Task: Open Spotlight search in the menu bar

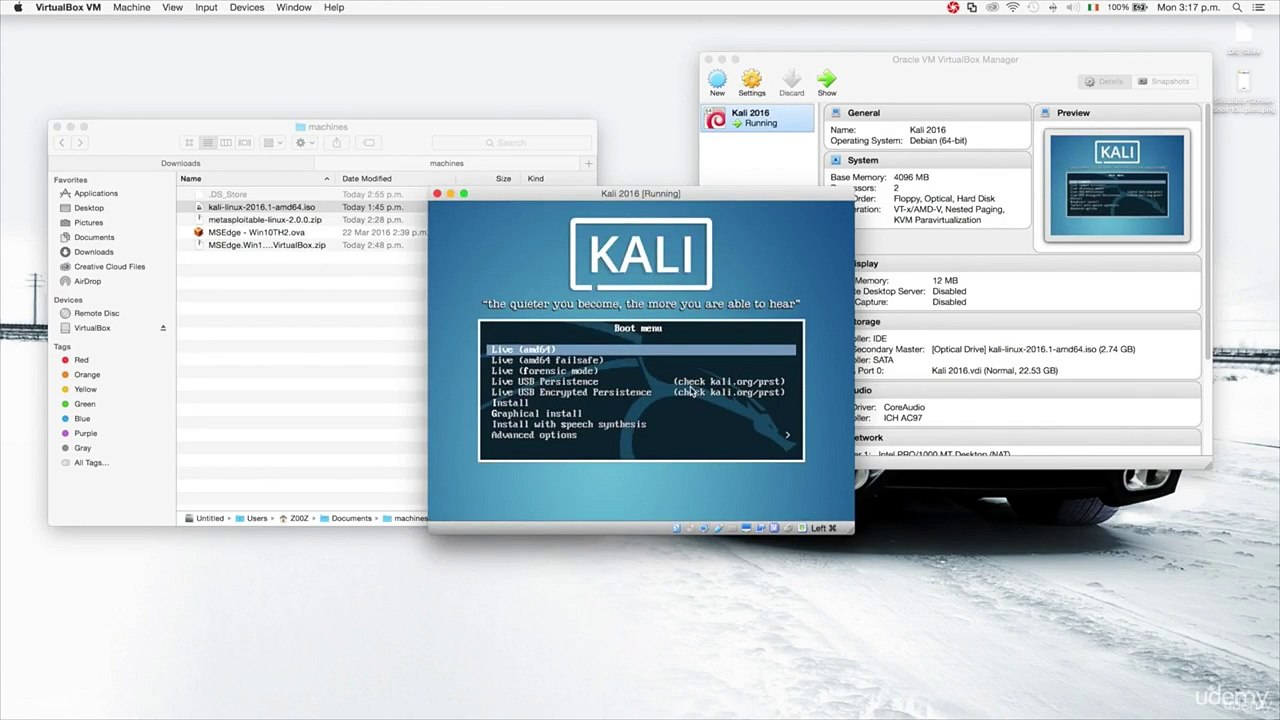Action: coord(1238,7)
